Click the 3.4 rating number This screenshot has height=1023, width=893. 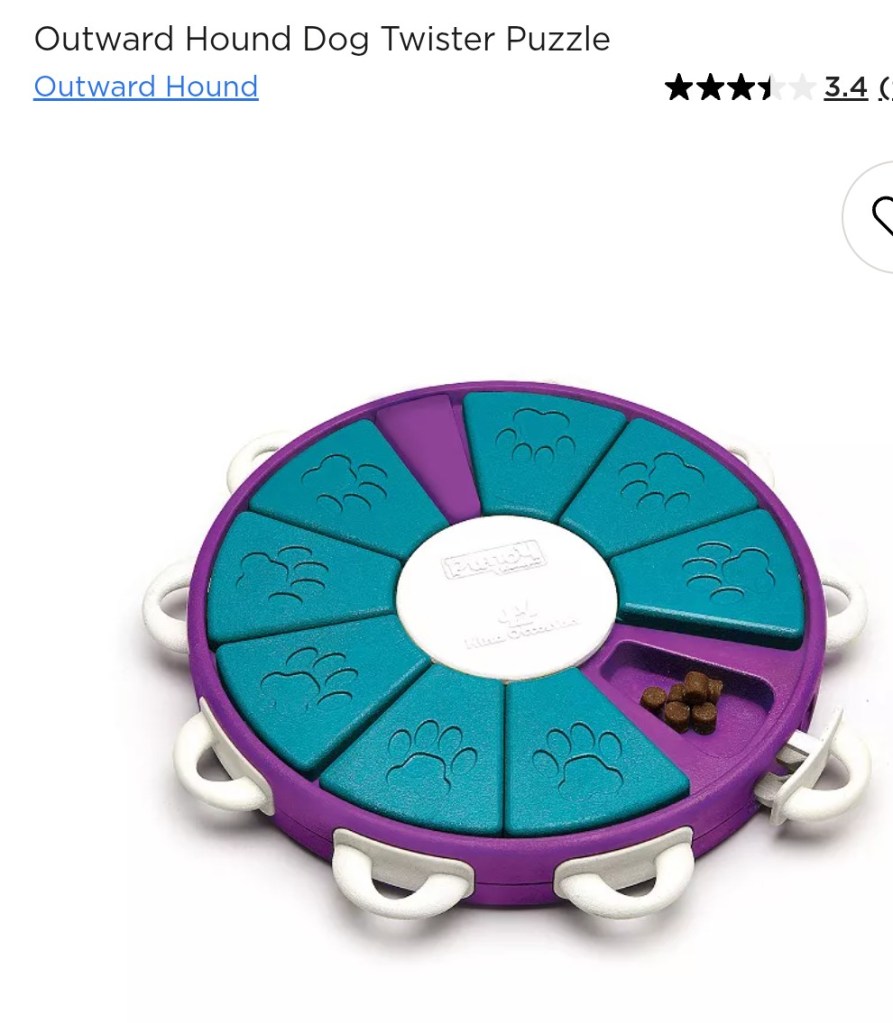pos(845,87)
